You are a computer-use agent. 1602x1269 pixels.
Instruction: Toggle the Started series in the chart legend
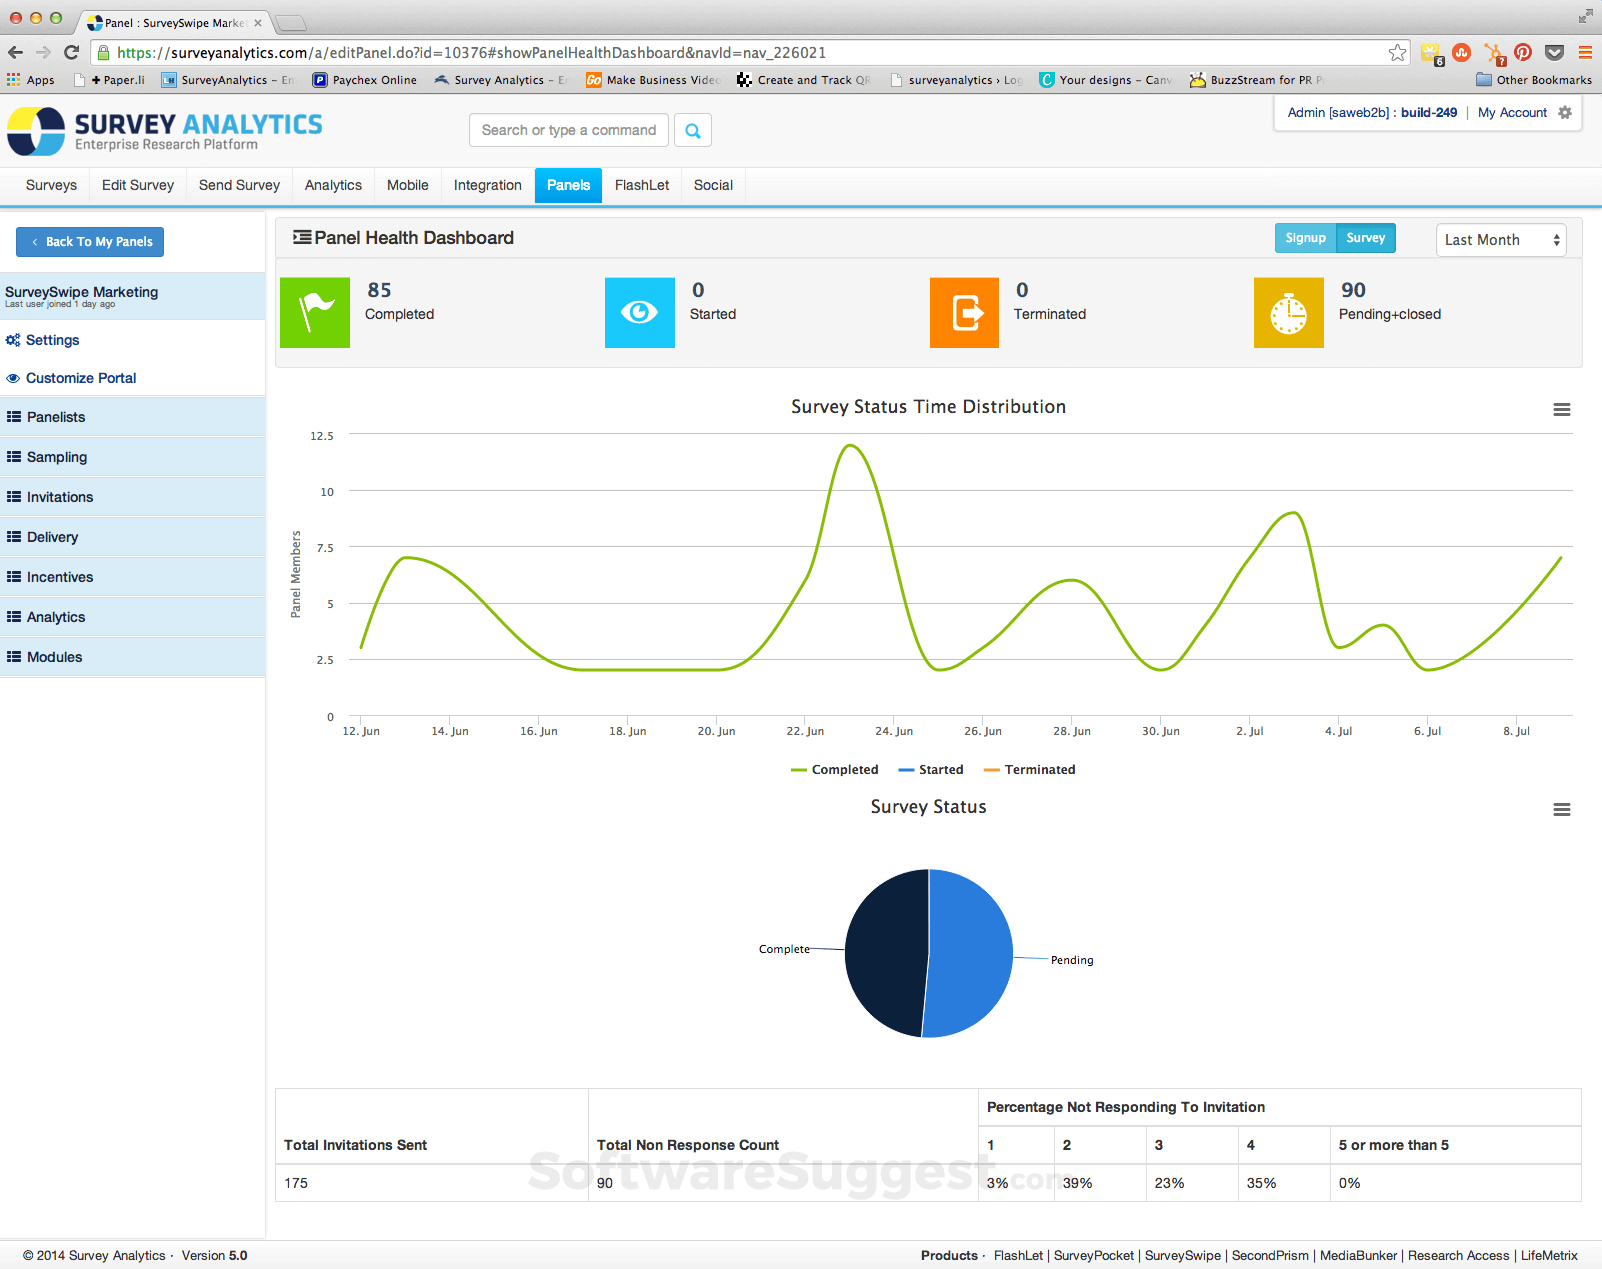coord(931,769)
